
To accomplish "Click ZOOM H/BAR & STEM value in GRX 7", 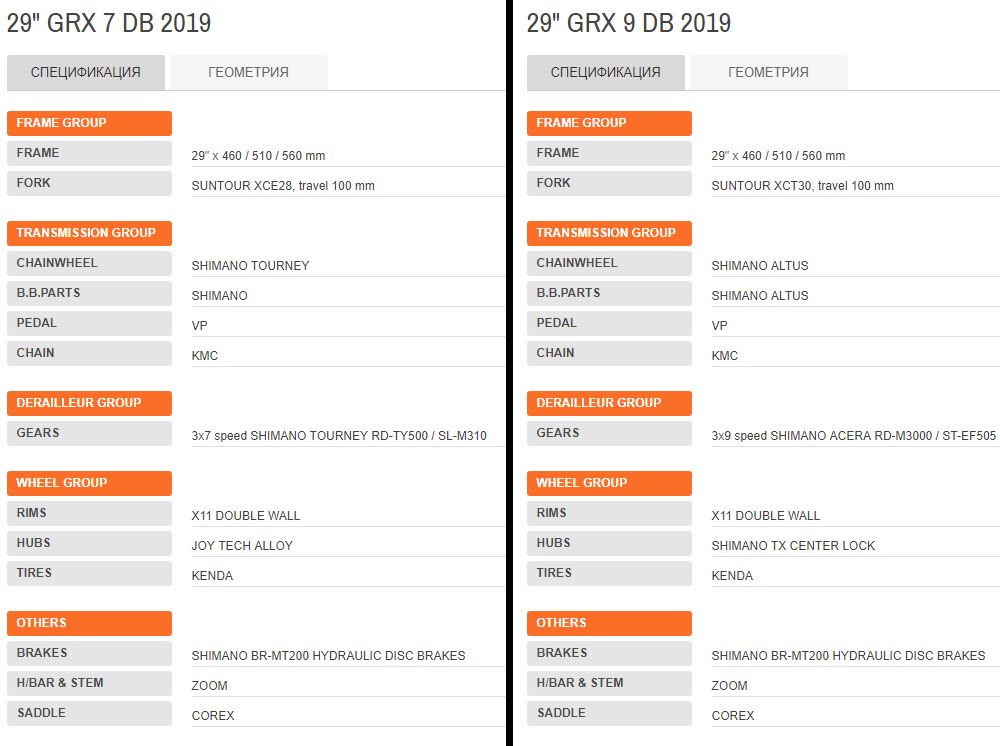I will point(209,685).
